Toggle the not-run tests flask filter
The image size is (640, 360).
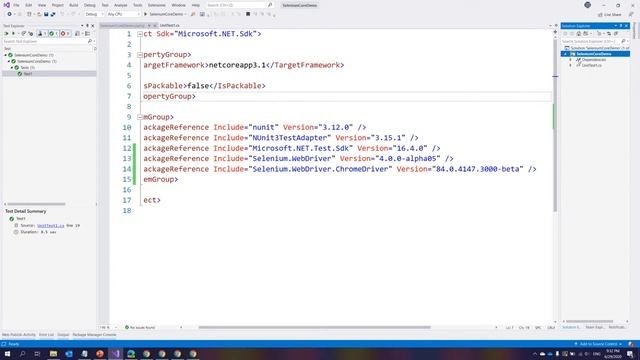(x=41, y=33)
